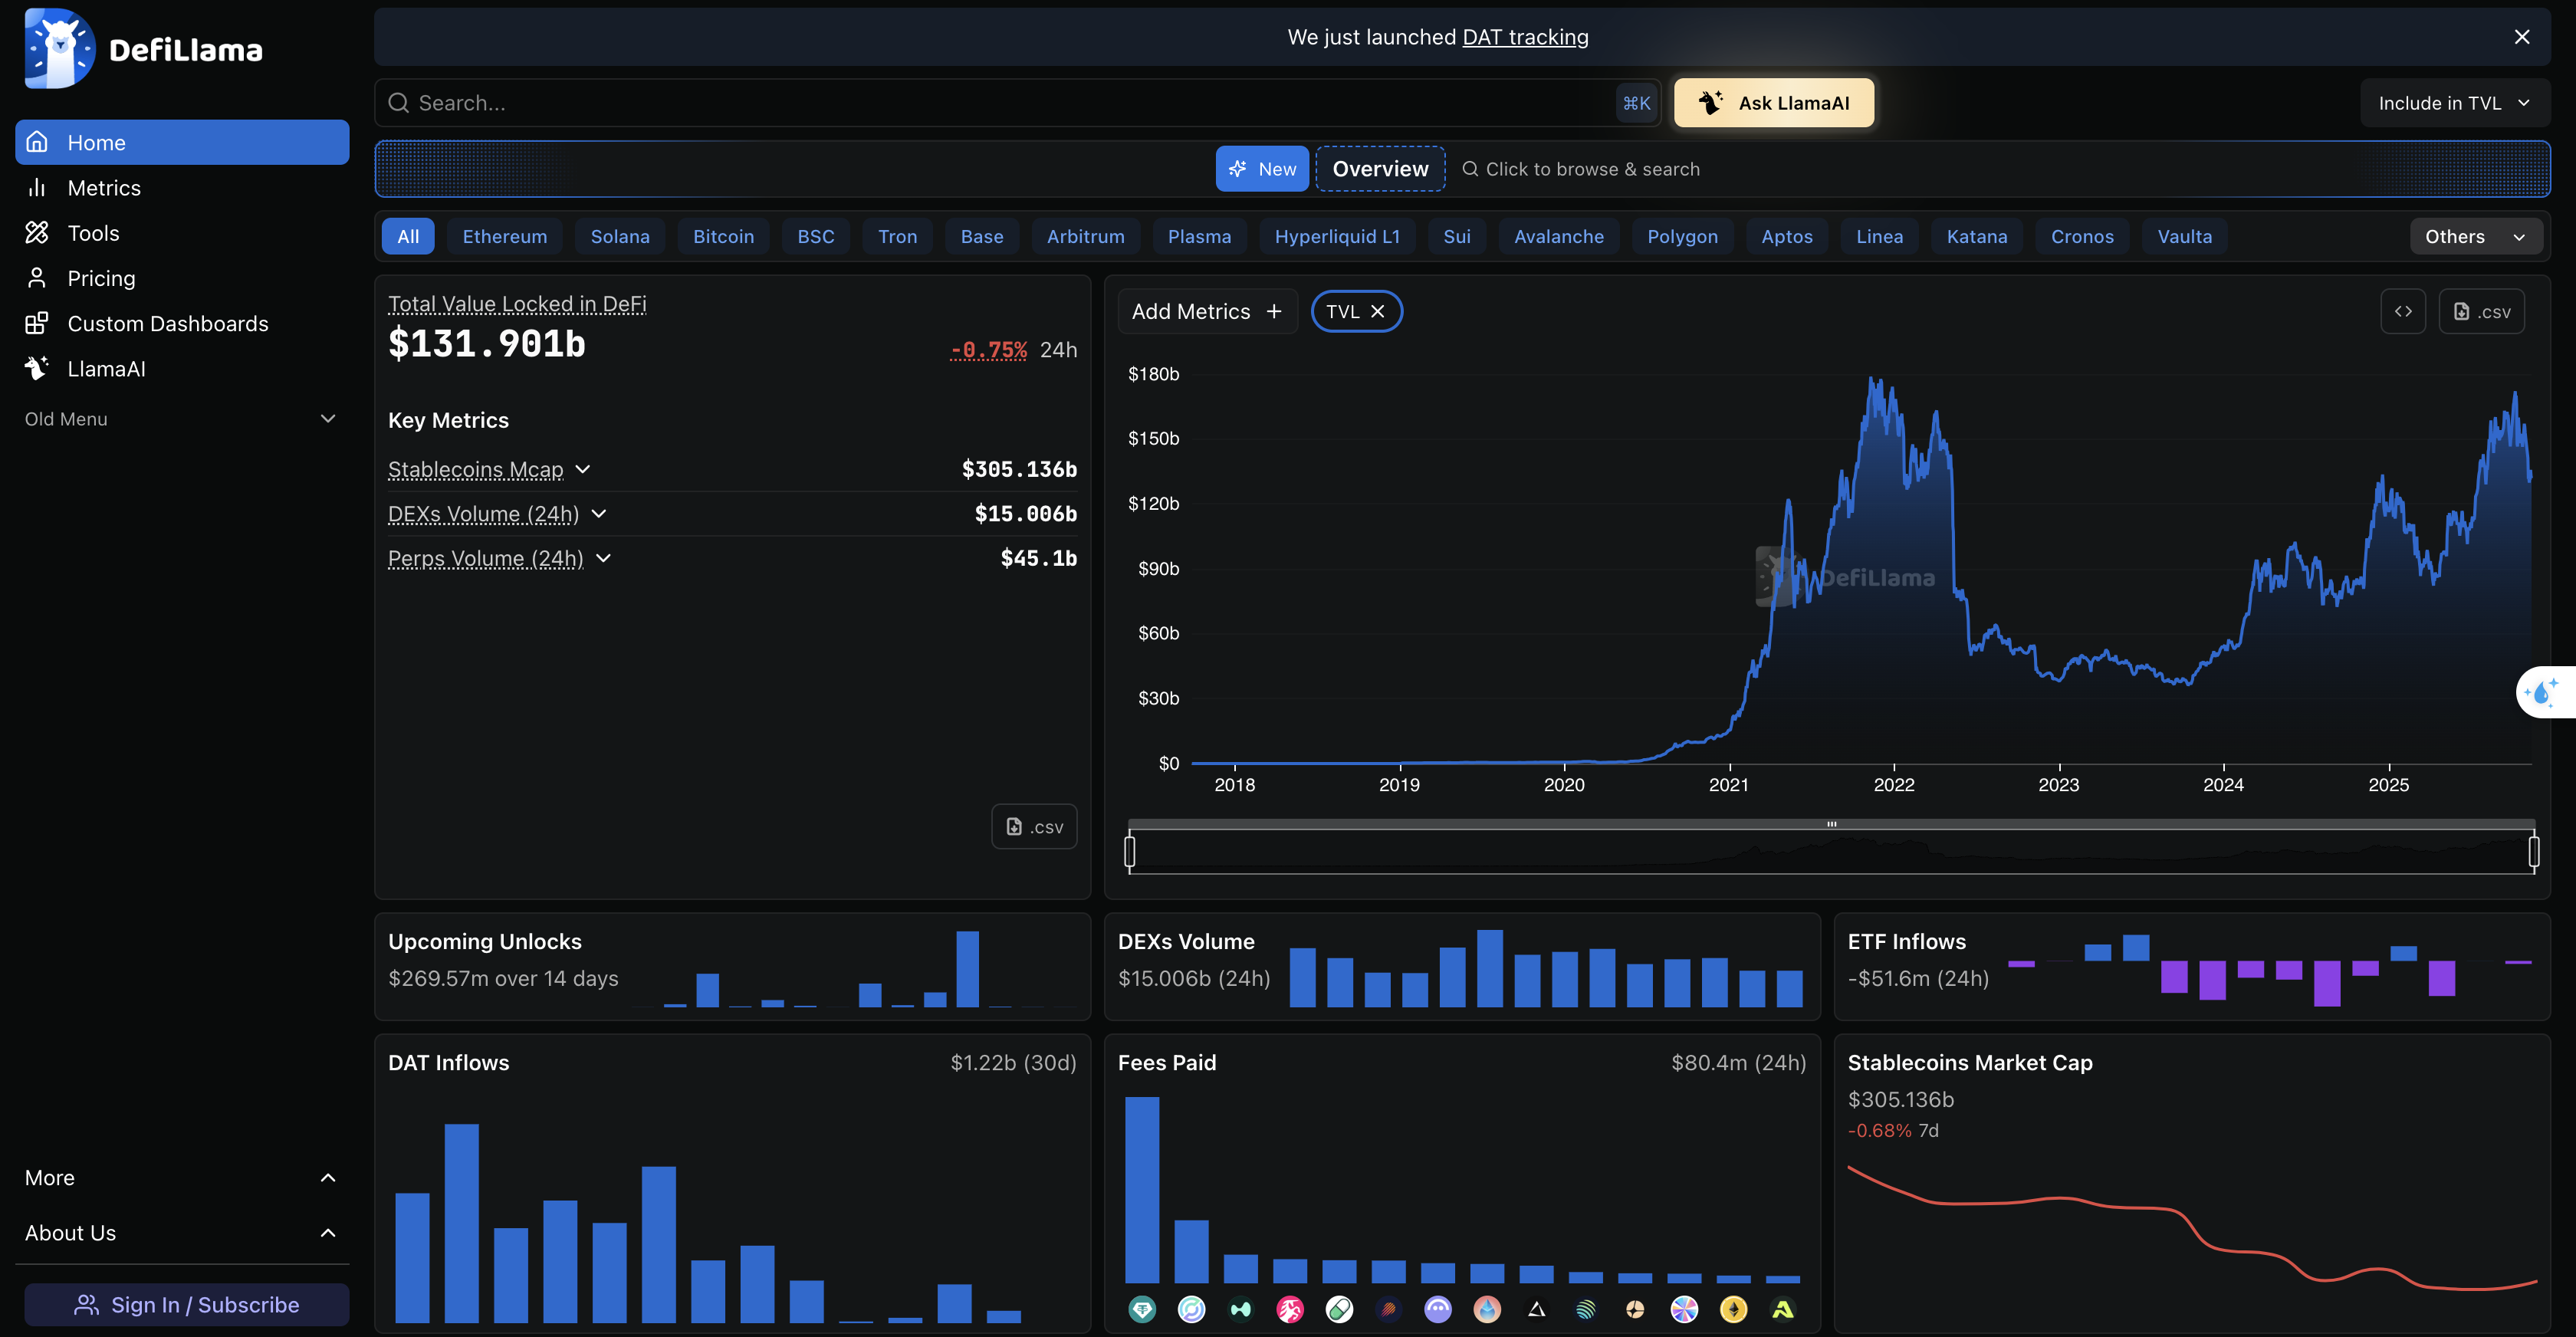Click left handle of chart range slider
The width and height of the screenshot is (2576, 1337).
click(x=1130, y=852)
